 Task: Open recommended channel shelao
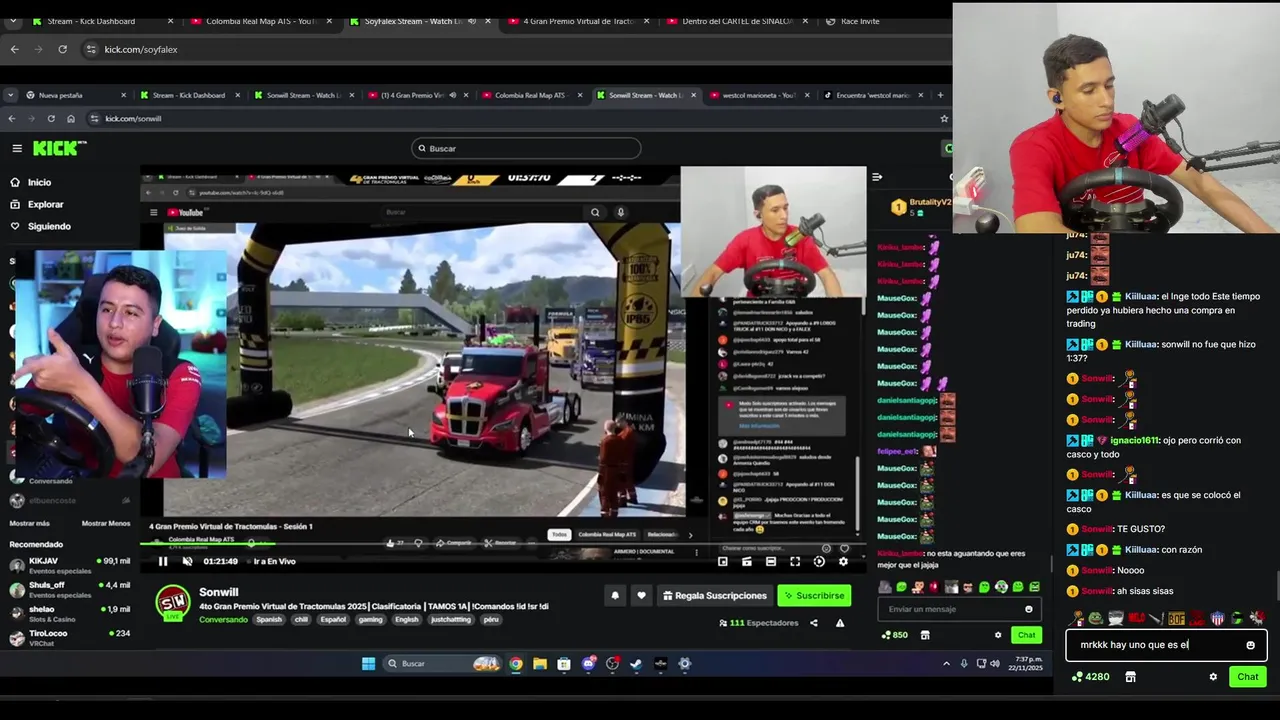coord(70,613)
